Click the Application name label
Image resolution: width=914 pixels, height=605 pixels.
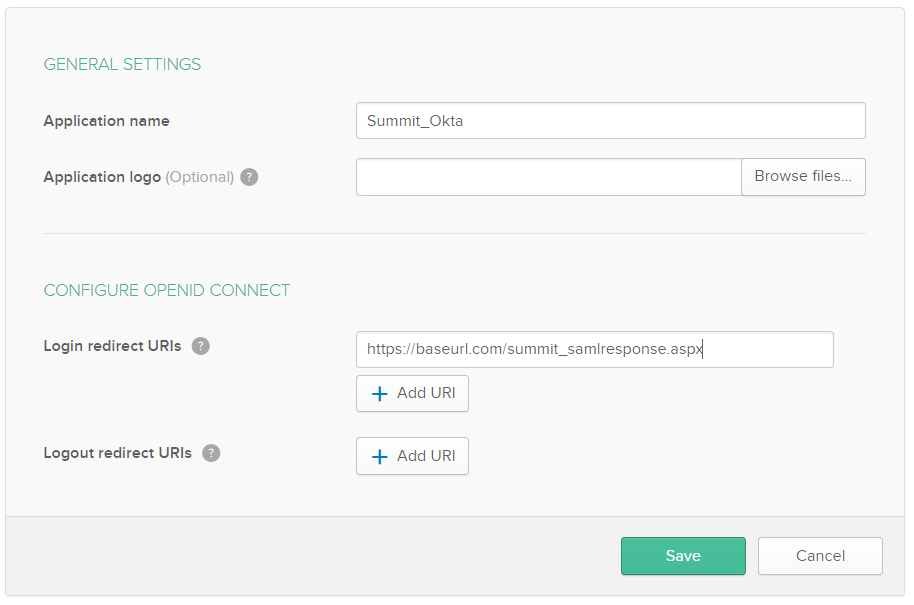point(106,121)
